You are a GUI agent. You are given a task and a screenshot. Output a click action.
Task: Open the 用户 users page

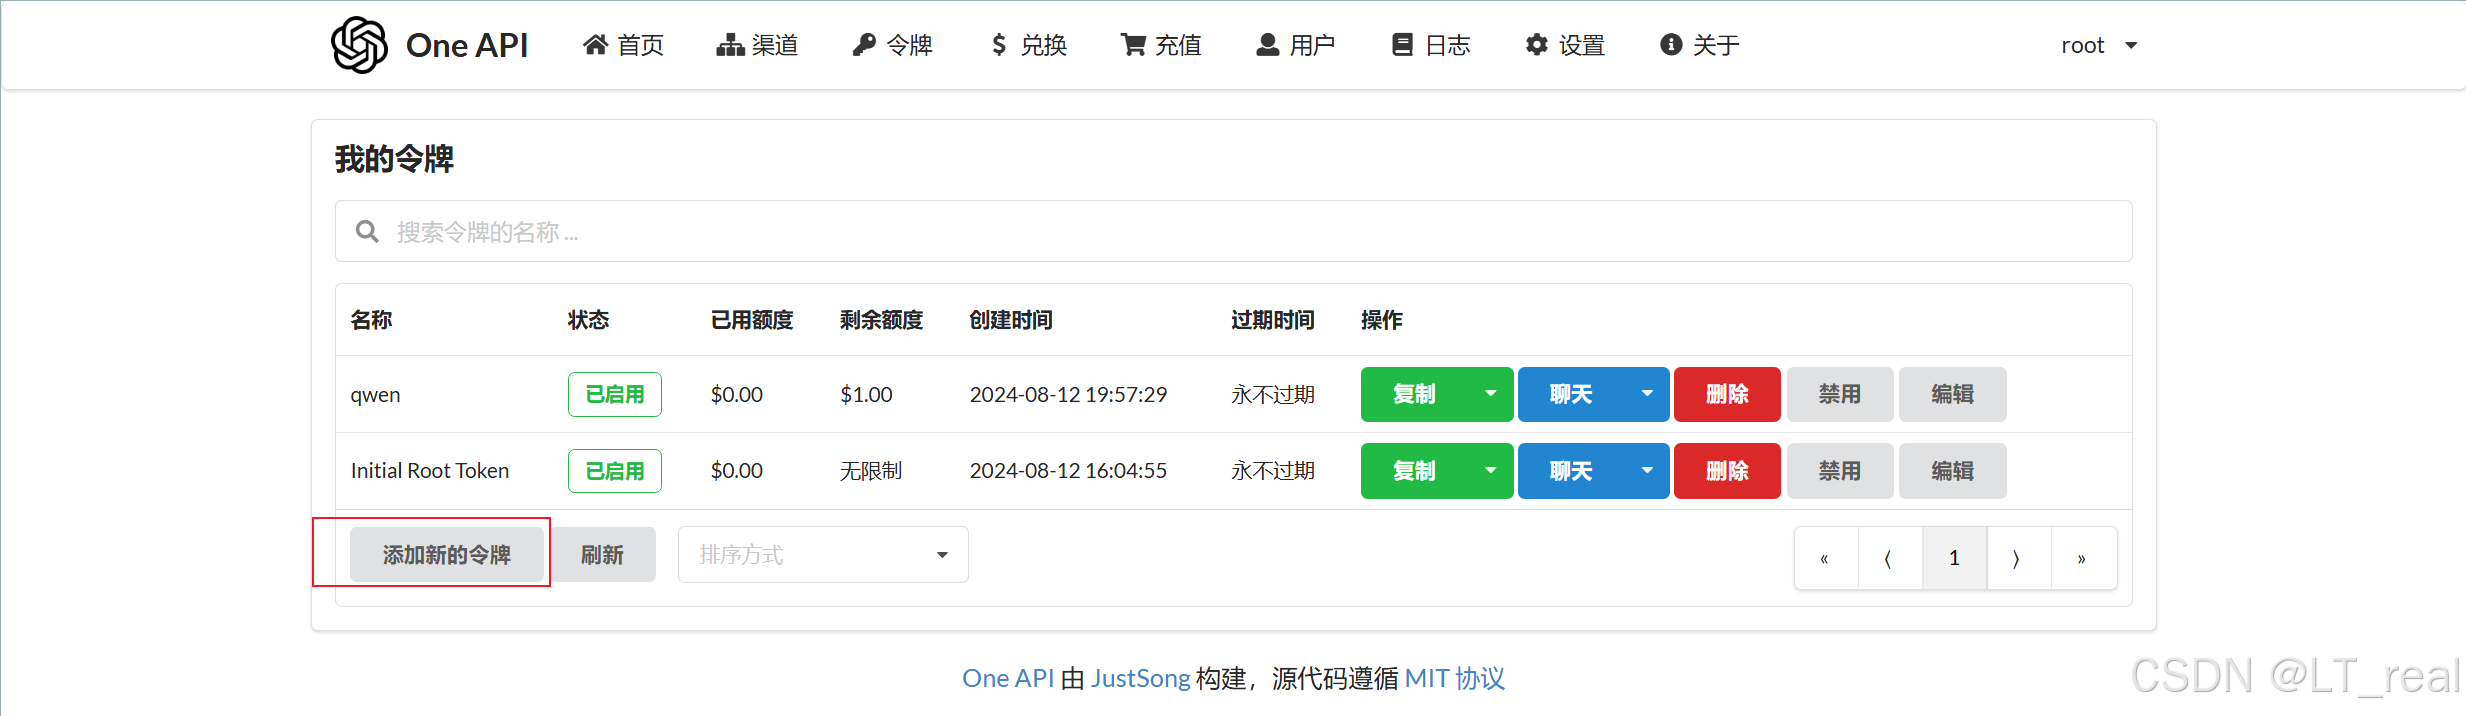1296,45
